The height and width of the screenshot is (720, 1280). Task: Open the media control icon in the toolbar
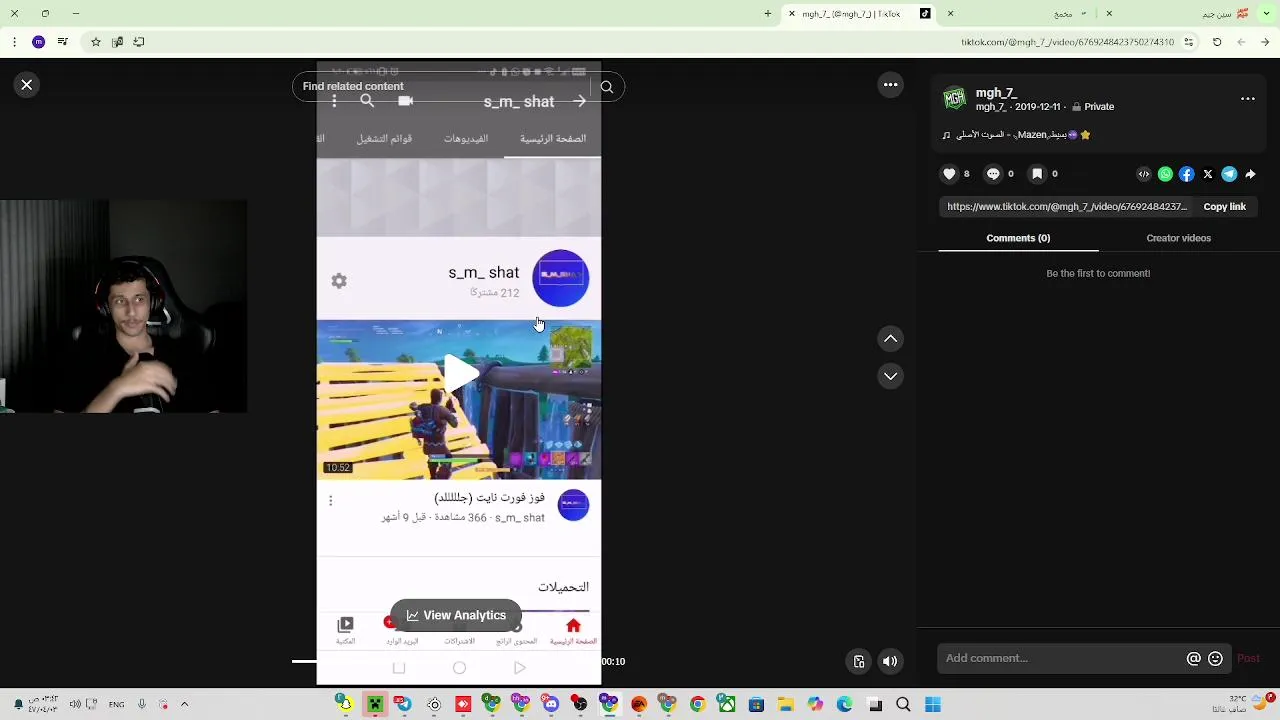coord(63,42)
